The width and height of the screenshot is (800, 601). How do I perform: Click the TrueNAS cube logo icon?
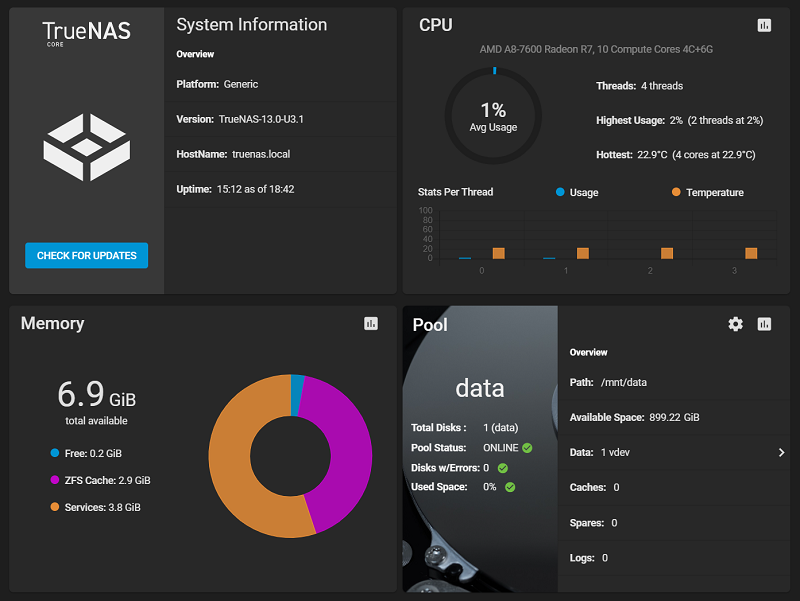pos(87,147)
